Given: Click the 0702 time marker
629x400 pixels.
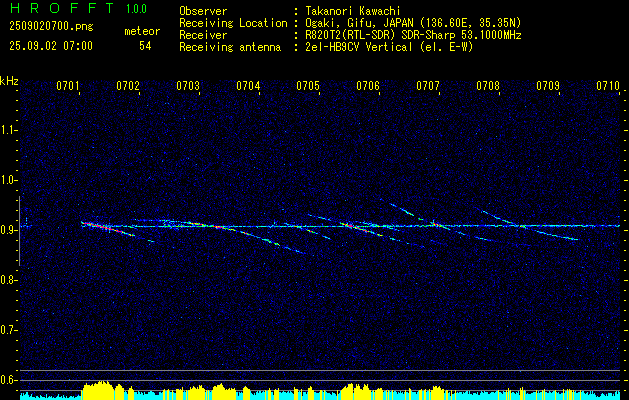Looking at the screenshot, I should (x=128, y=86).
